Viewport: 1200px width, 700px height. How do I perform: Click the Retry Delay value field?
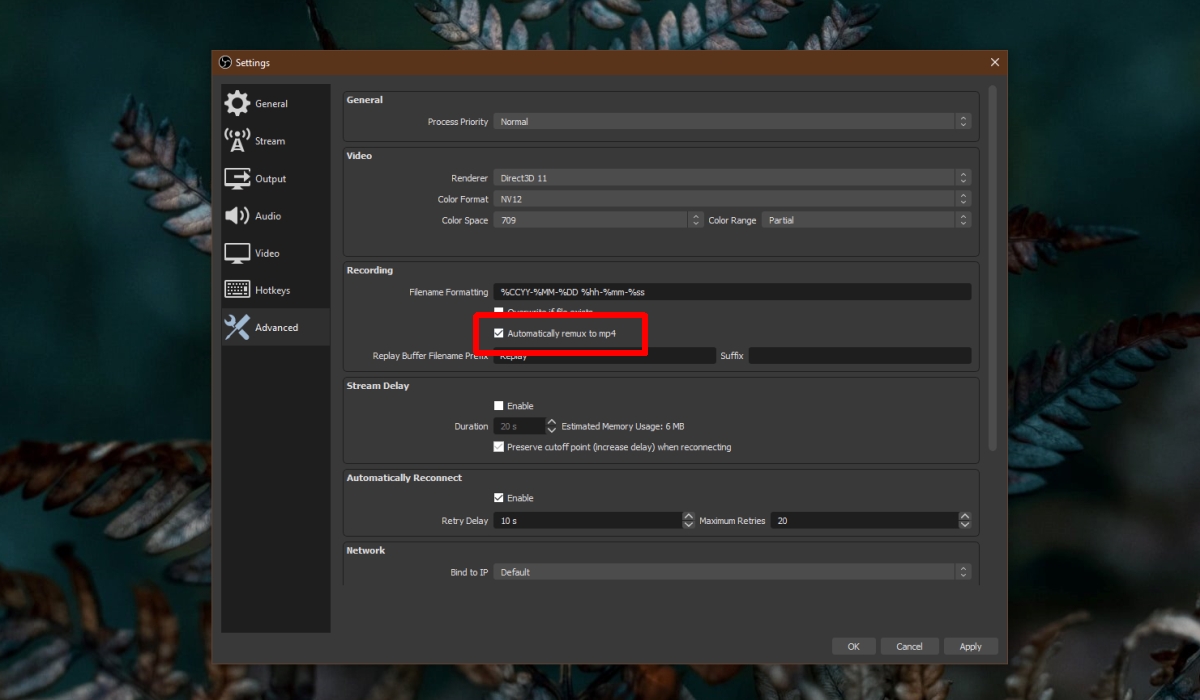tap(587, 521)
